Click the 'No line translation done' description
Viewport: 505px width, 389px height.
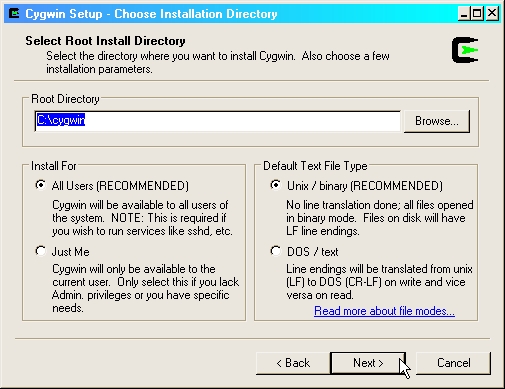point(380,218)
